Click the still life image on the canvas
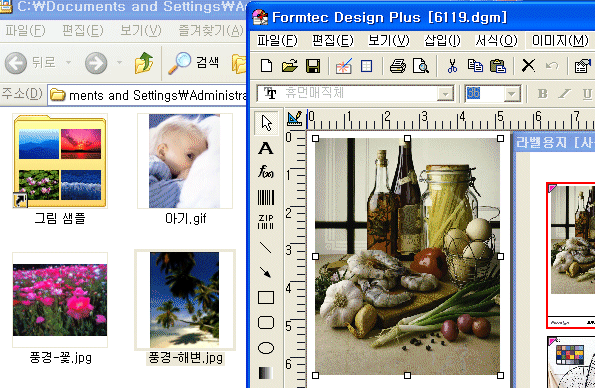This screenshot has height=388, width=595. (x=408, y=257)
